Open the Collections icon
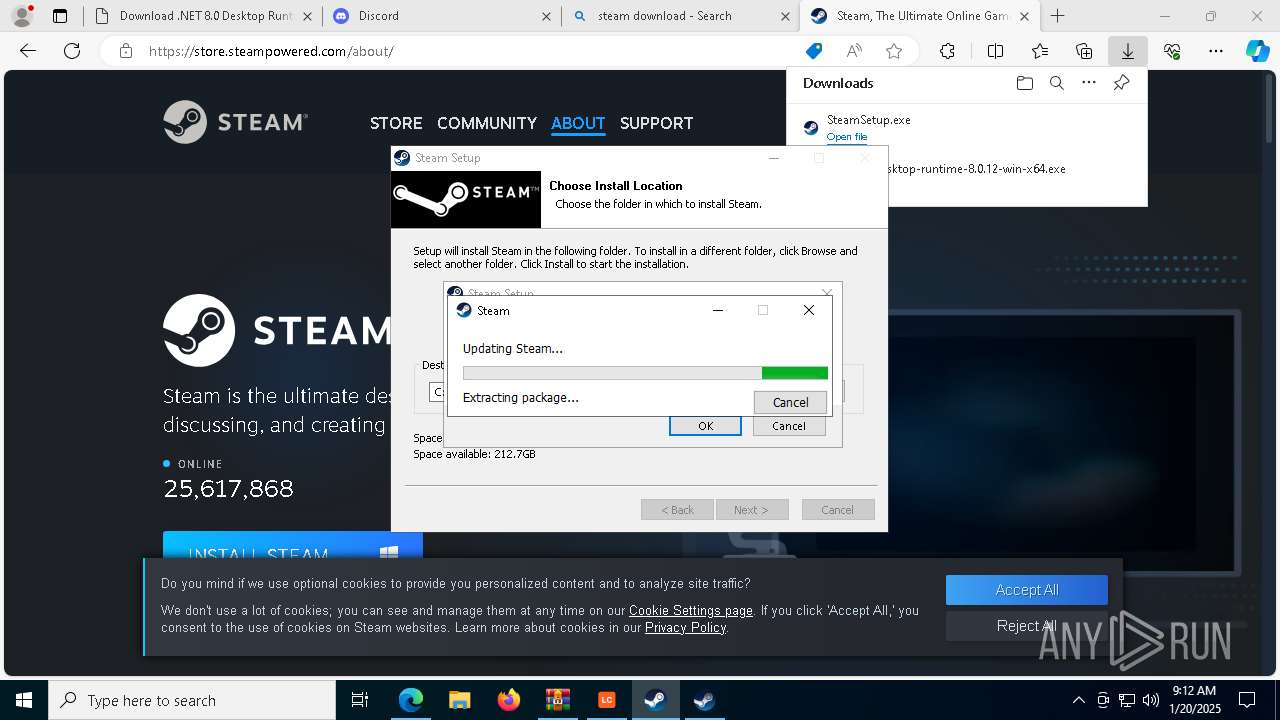This screenshot has width=1280, height=720. click(1084, 51)
